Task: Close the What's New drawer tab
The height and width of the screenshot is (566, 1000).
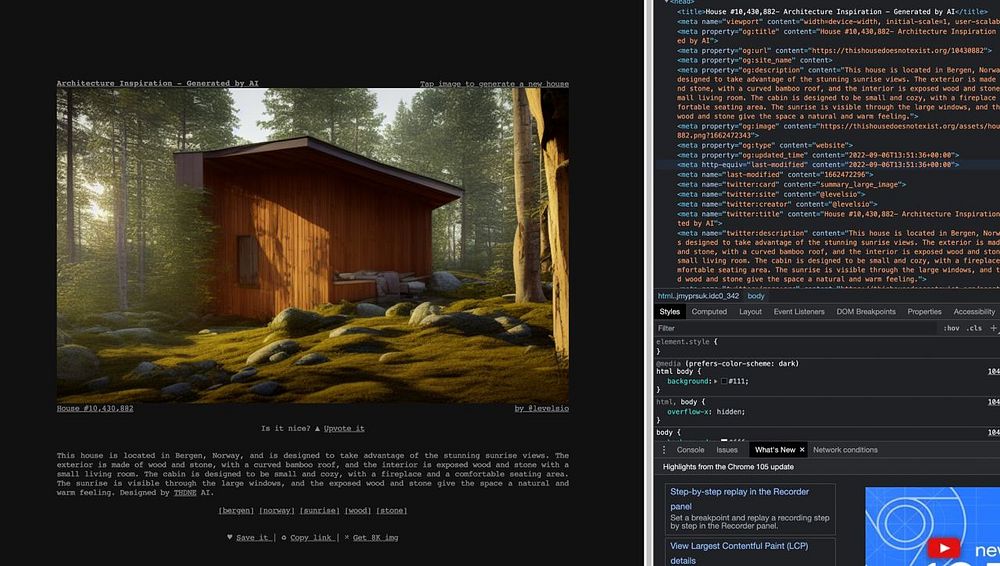Action: tap(802, 450)
